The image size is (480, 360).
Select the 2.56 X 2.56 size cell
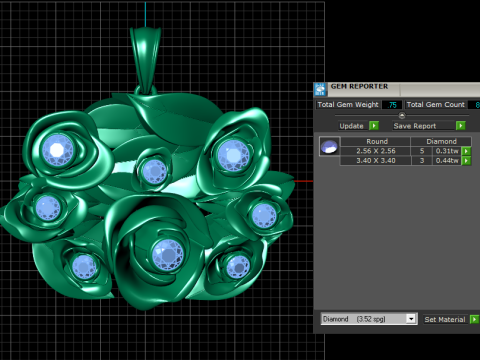pyautogui.click(x=376, y=151)
